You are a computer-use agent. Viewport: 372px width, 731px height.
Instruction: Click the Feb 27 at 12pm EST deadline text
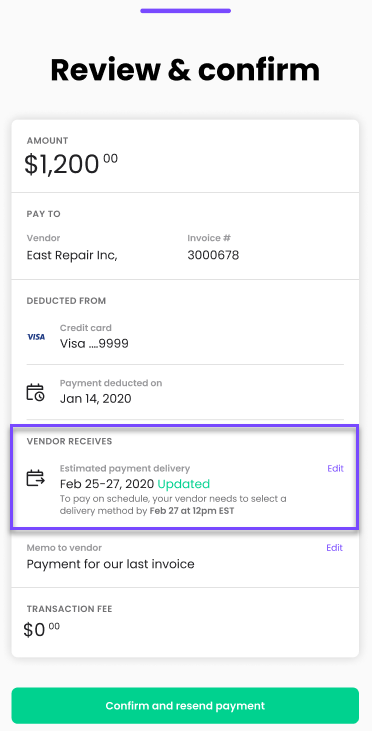192,511
